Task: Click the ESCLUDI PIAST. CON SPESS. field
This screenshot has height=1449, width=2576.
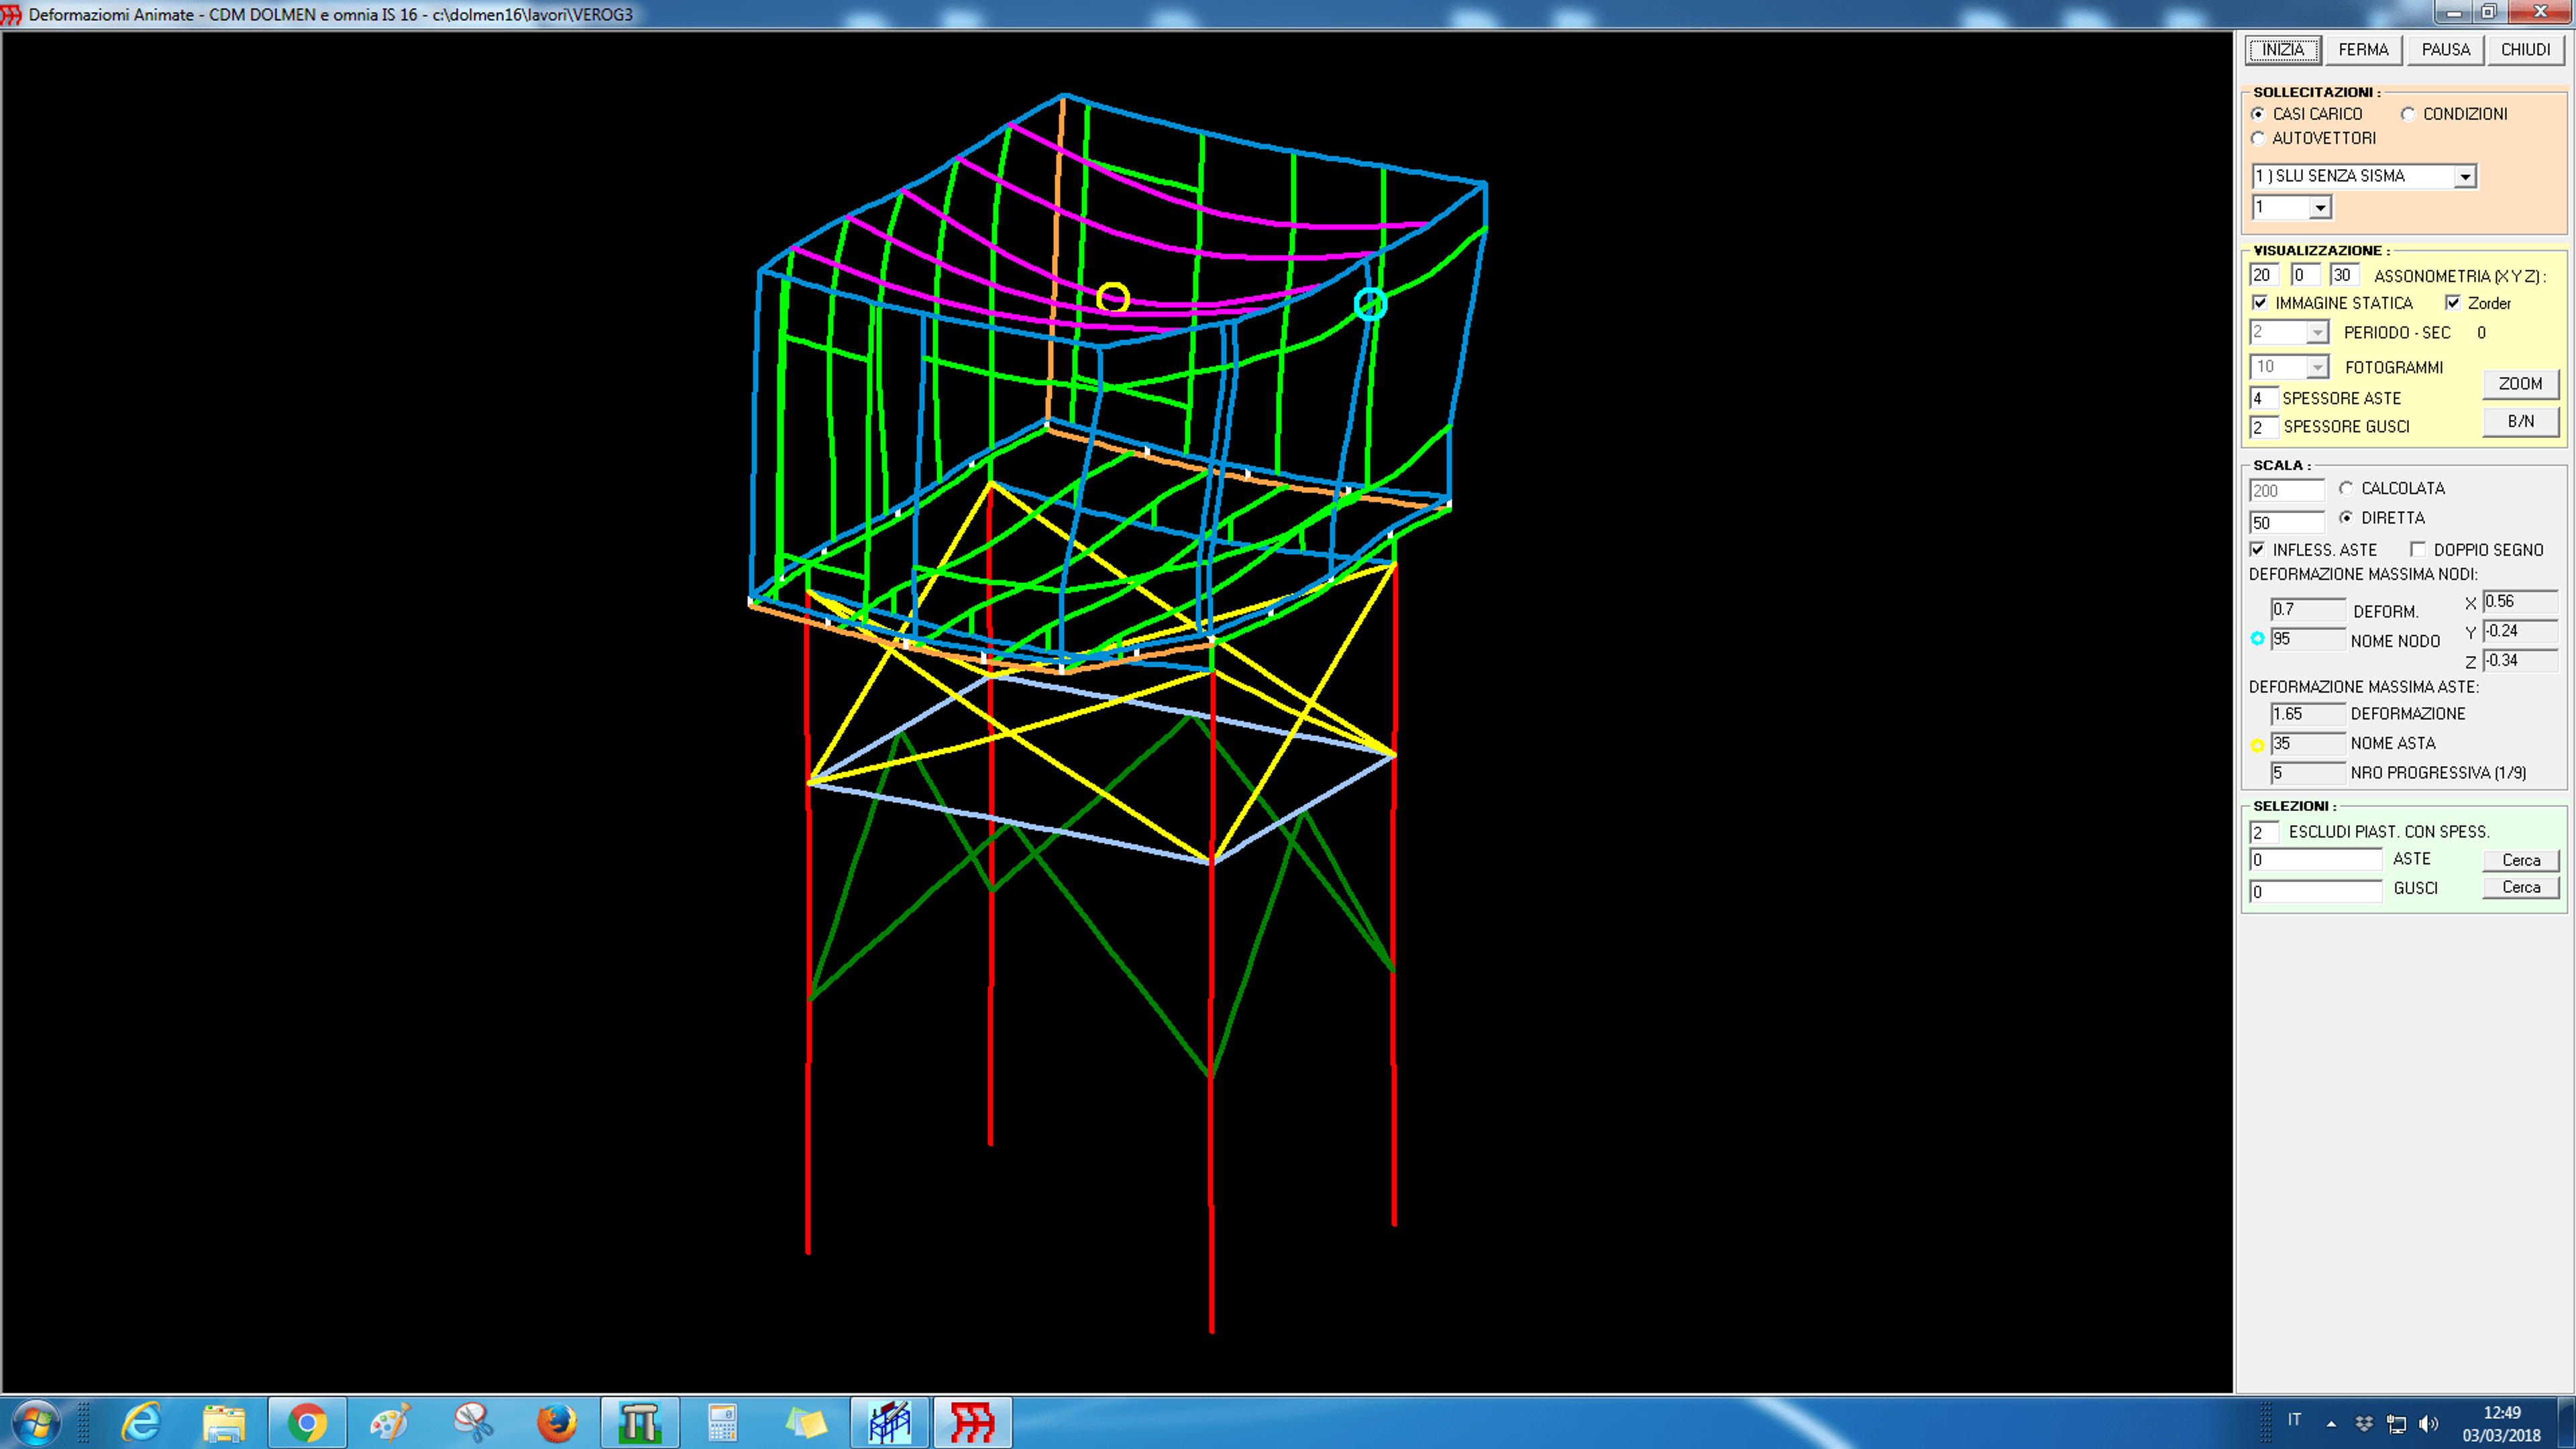Action: [x=2264, y=832]
